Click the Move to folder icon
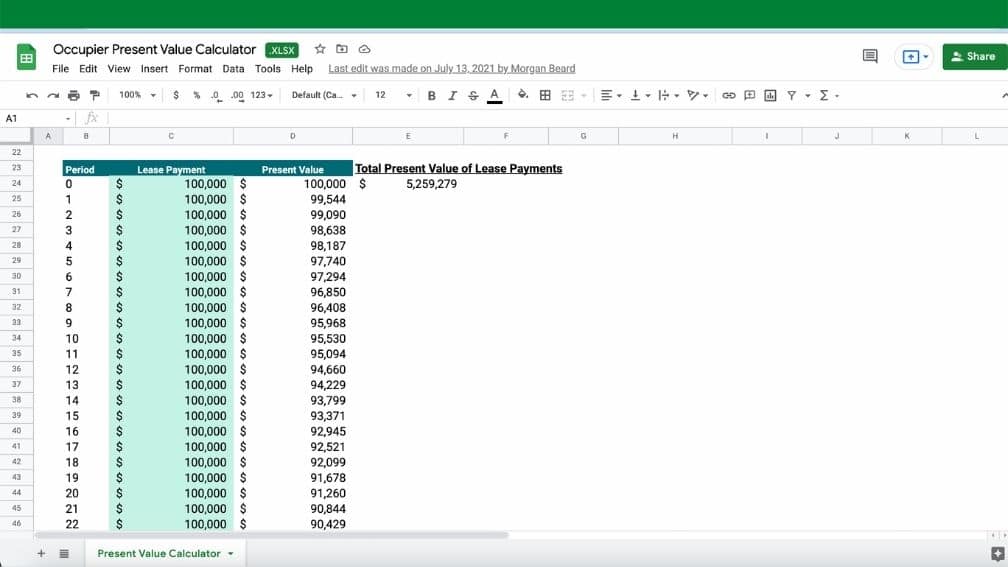The width and height of the screenshot is (1008, 567). pos(342,49)
